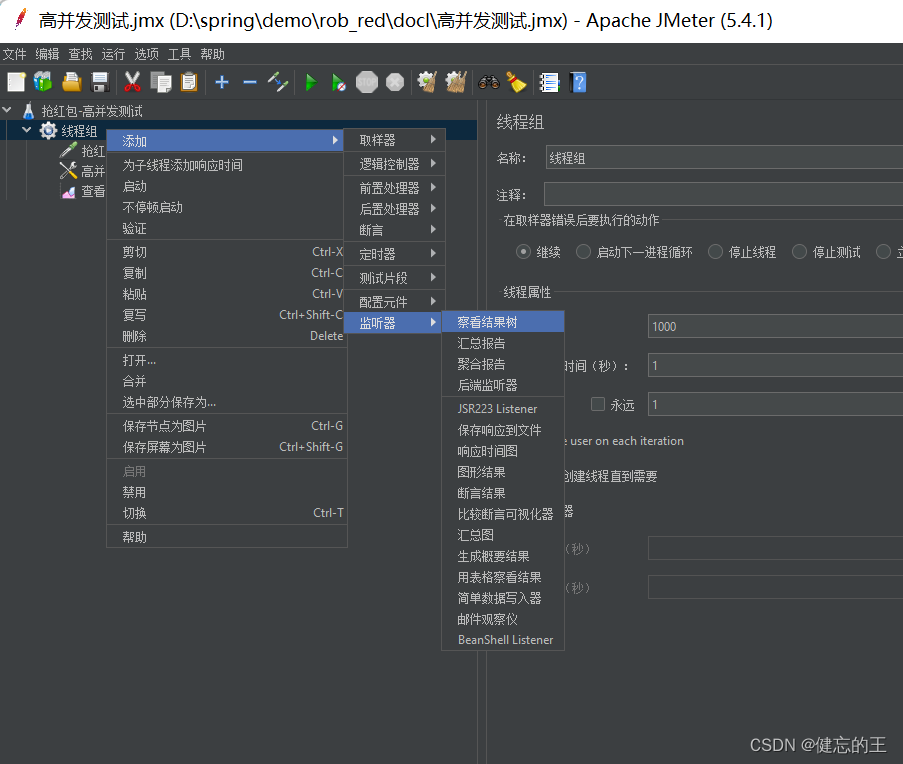Choose 响应时间图 listener
Image resolution: width=903 pixels, height=764 pixels.
click(x=503, y=451)
